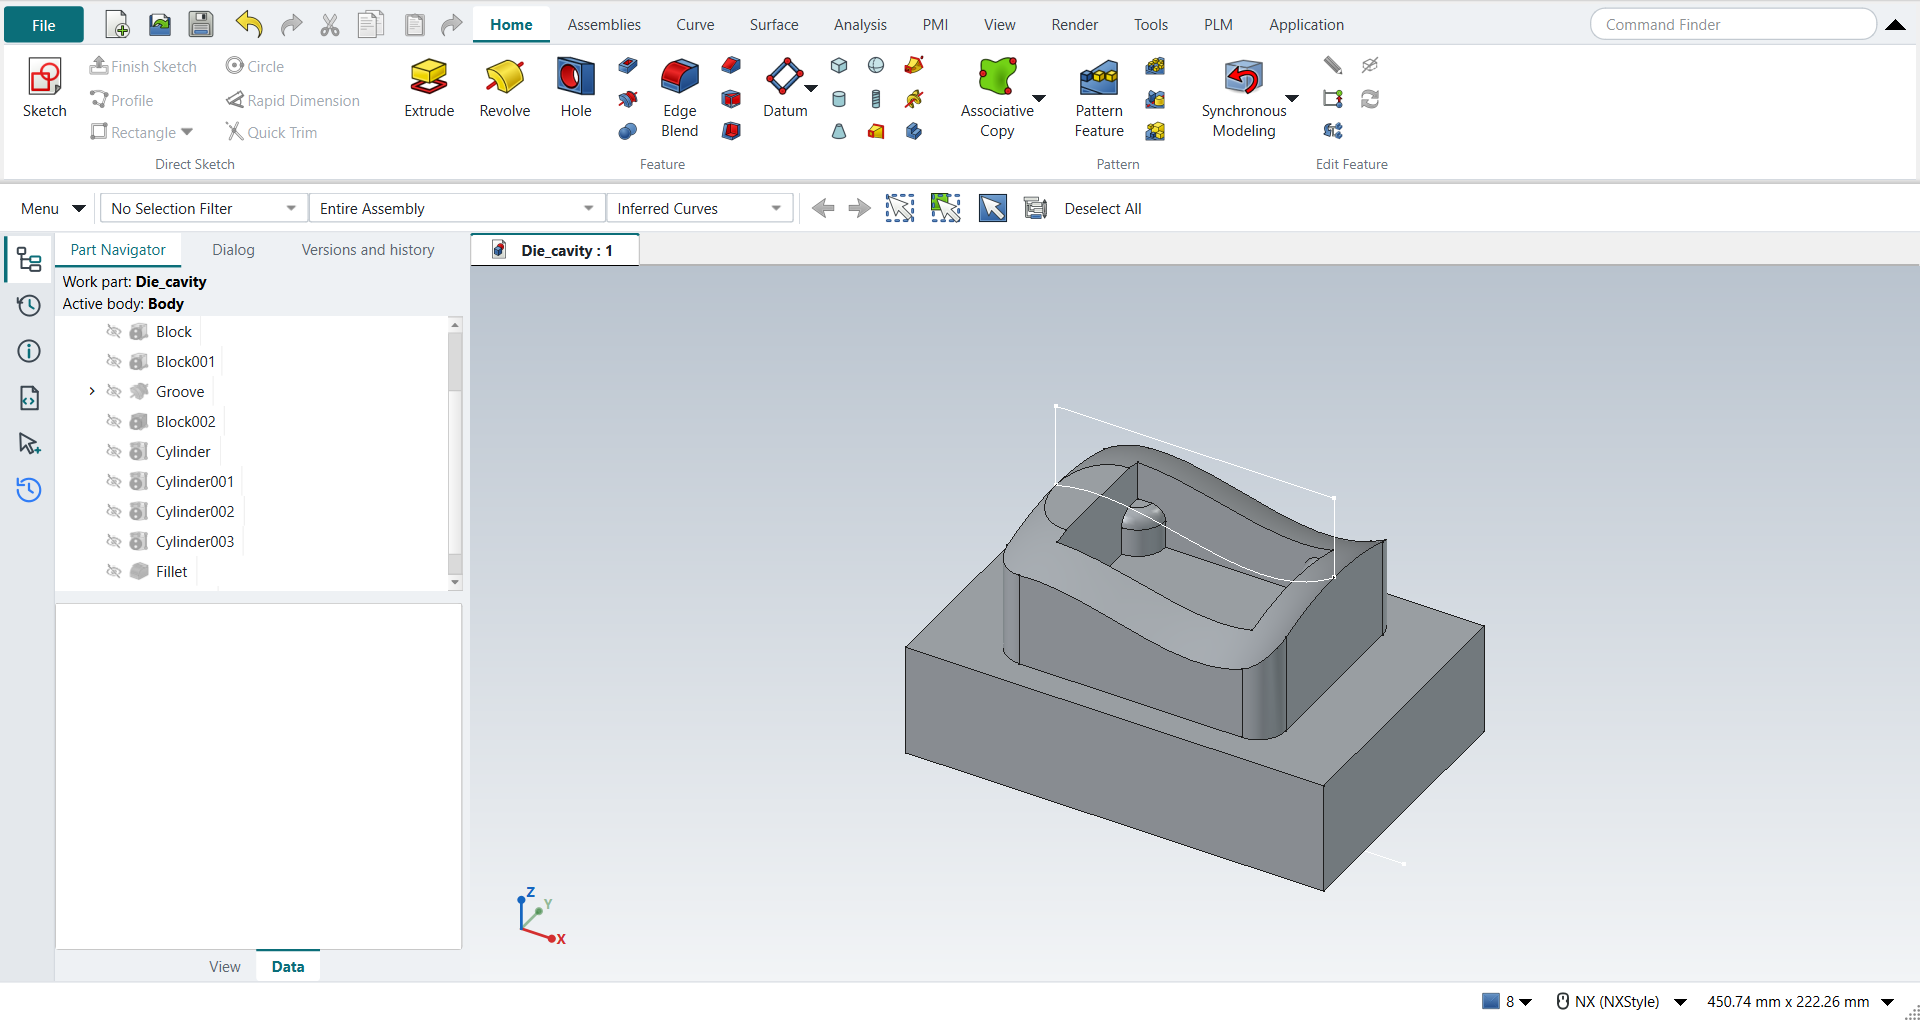Toggle visibility of the Fillet feature
The image size is (1920, 1020).
click(114, 572)
